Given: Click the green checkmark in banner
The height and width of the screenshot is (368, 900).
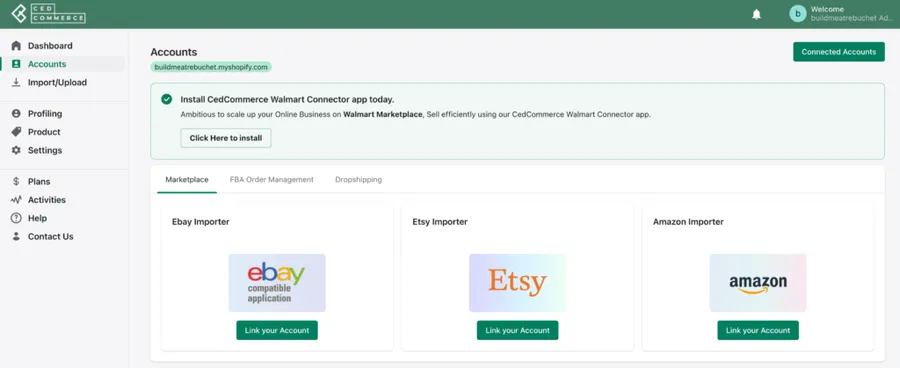Looking at the screenshot, I should [166, 99].
